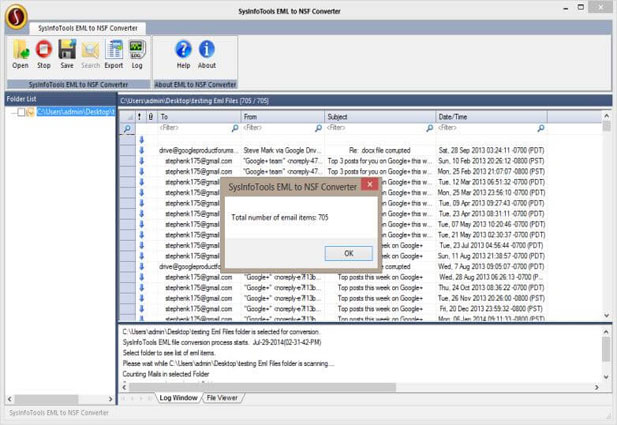The height and width of the screenshot is (425, 617).
Task: Select the C:\Users\admin\Desktop tree node
Action: [x=76, y=112]
